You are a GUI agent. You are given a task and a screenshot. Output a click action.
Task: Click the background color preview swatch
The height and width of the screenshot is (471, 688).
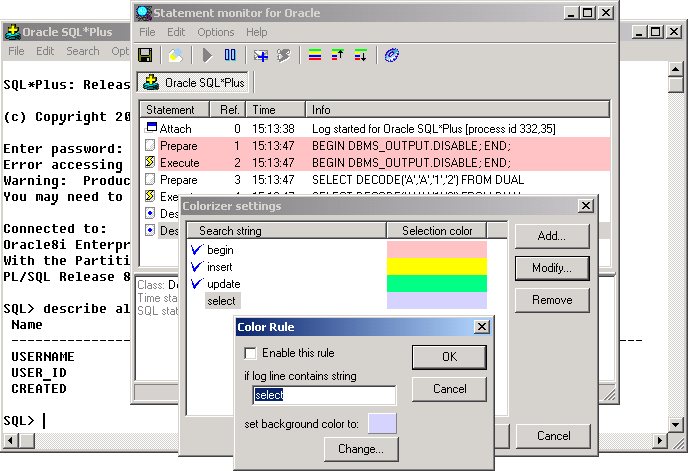[382, 424]
